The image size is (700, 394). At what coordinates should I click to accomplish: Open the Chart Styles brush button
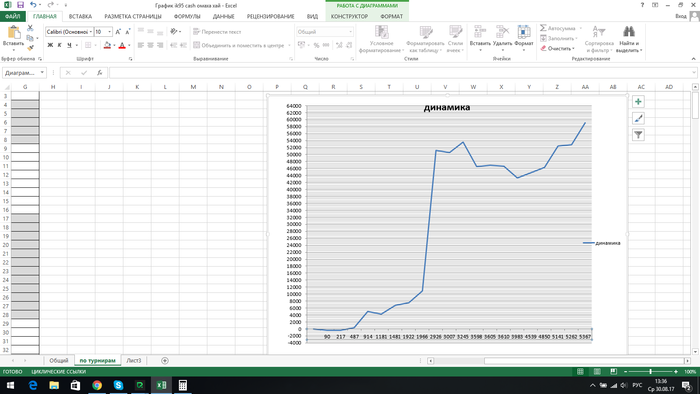[638, 118]
